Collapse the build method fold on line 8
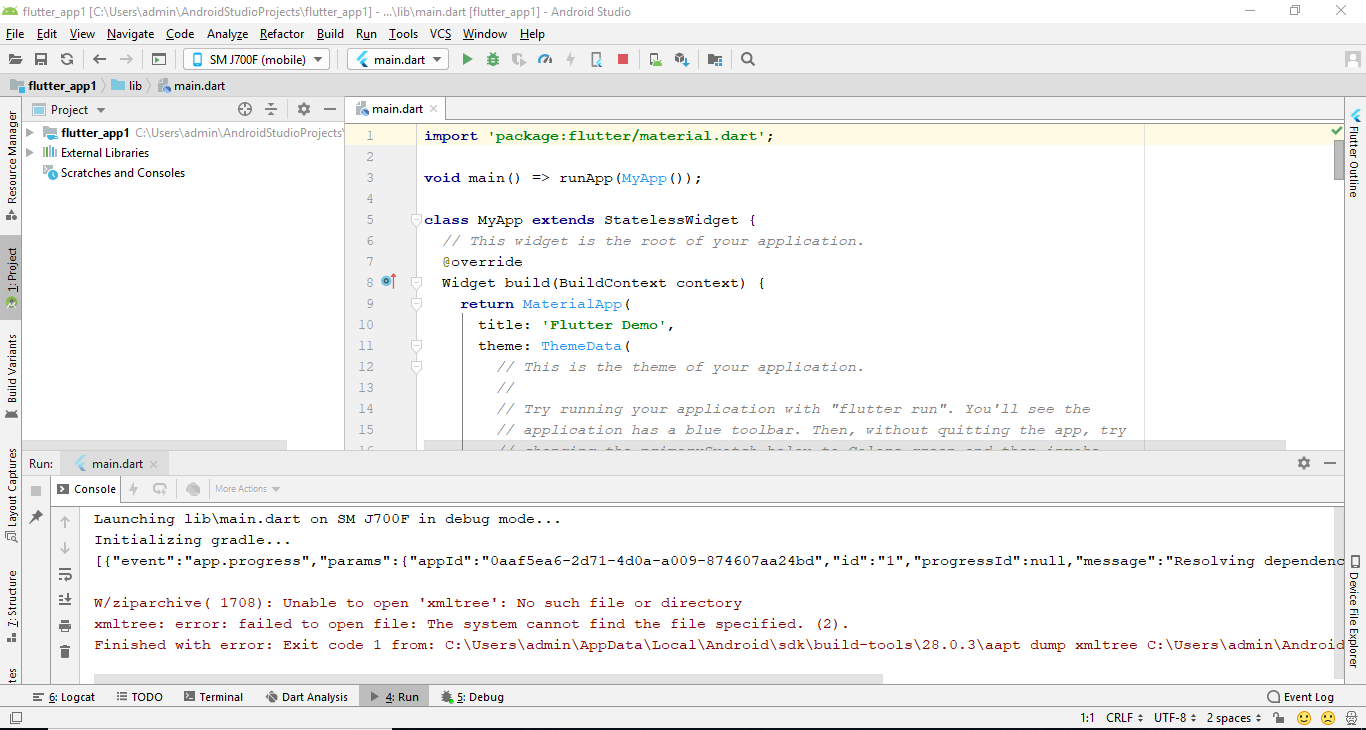The image size is (1366, 730). coord(417,283)
